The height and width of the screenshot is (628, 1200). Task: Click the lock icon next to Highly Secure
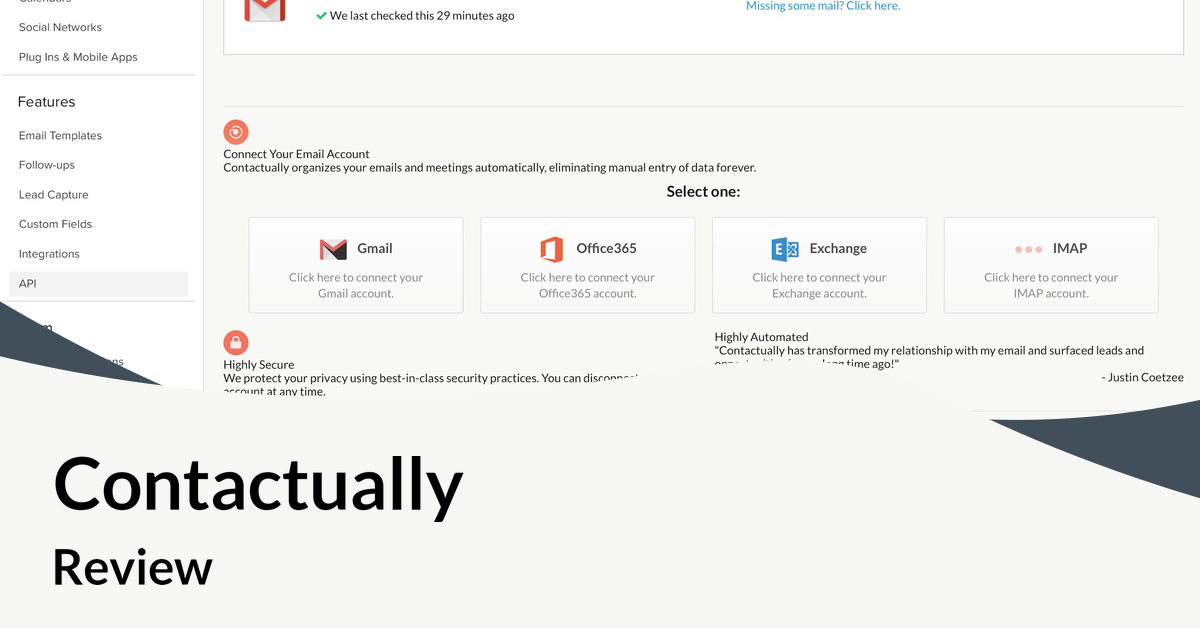point(236,341)
